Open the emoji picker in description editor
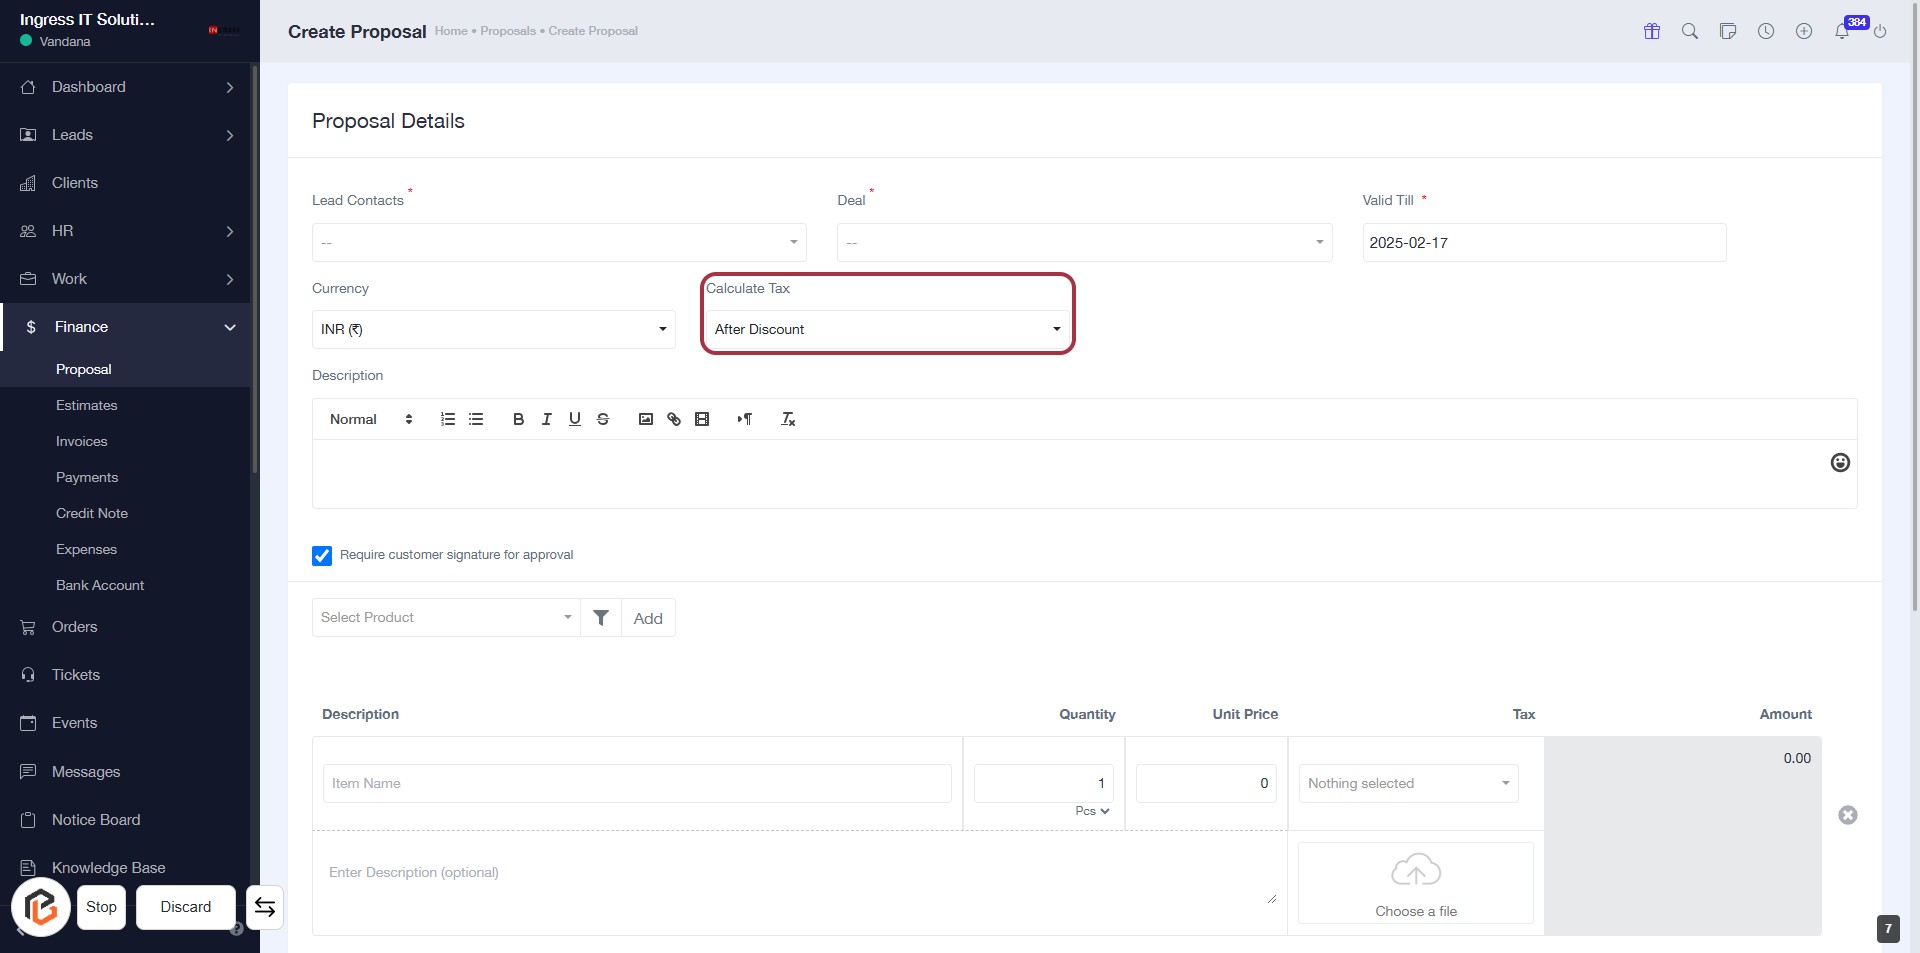The image size is (1920, 953). click(1839, 462)
